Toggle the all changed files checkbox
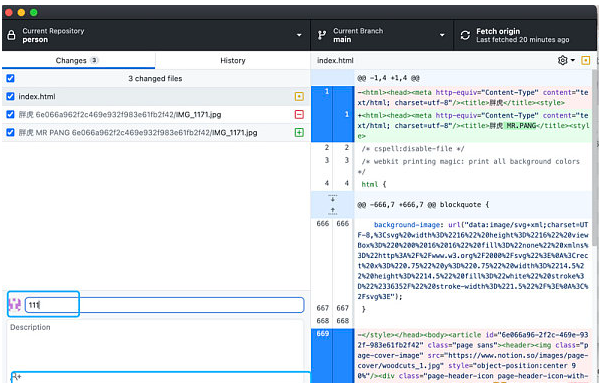Screen dimensions: 599x383 click(x=10, y=78)
